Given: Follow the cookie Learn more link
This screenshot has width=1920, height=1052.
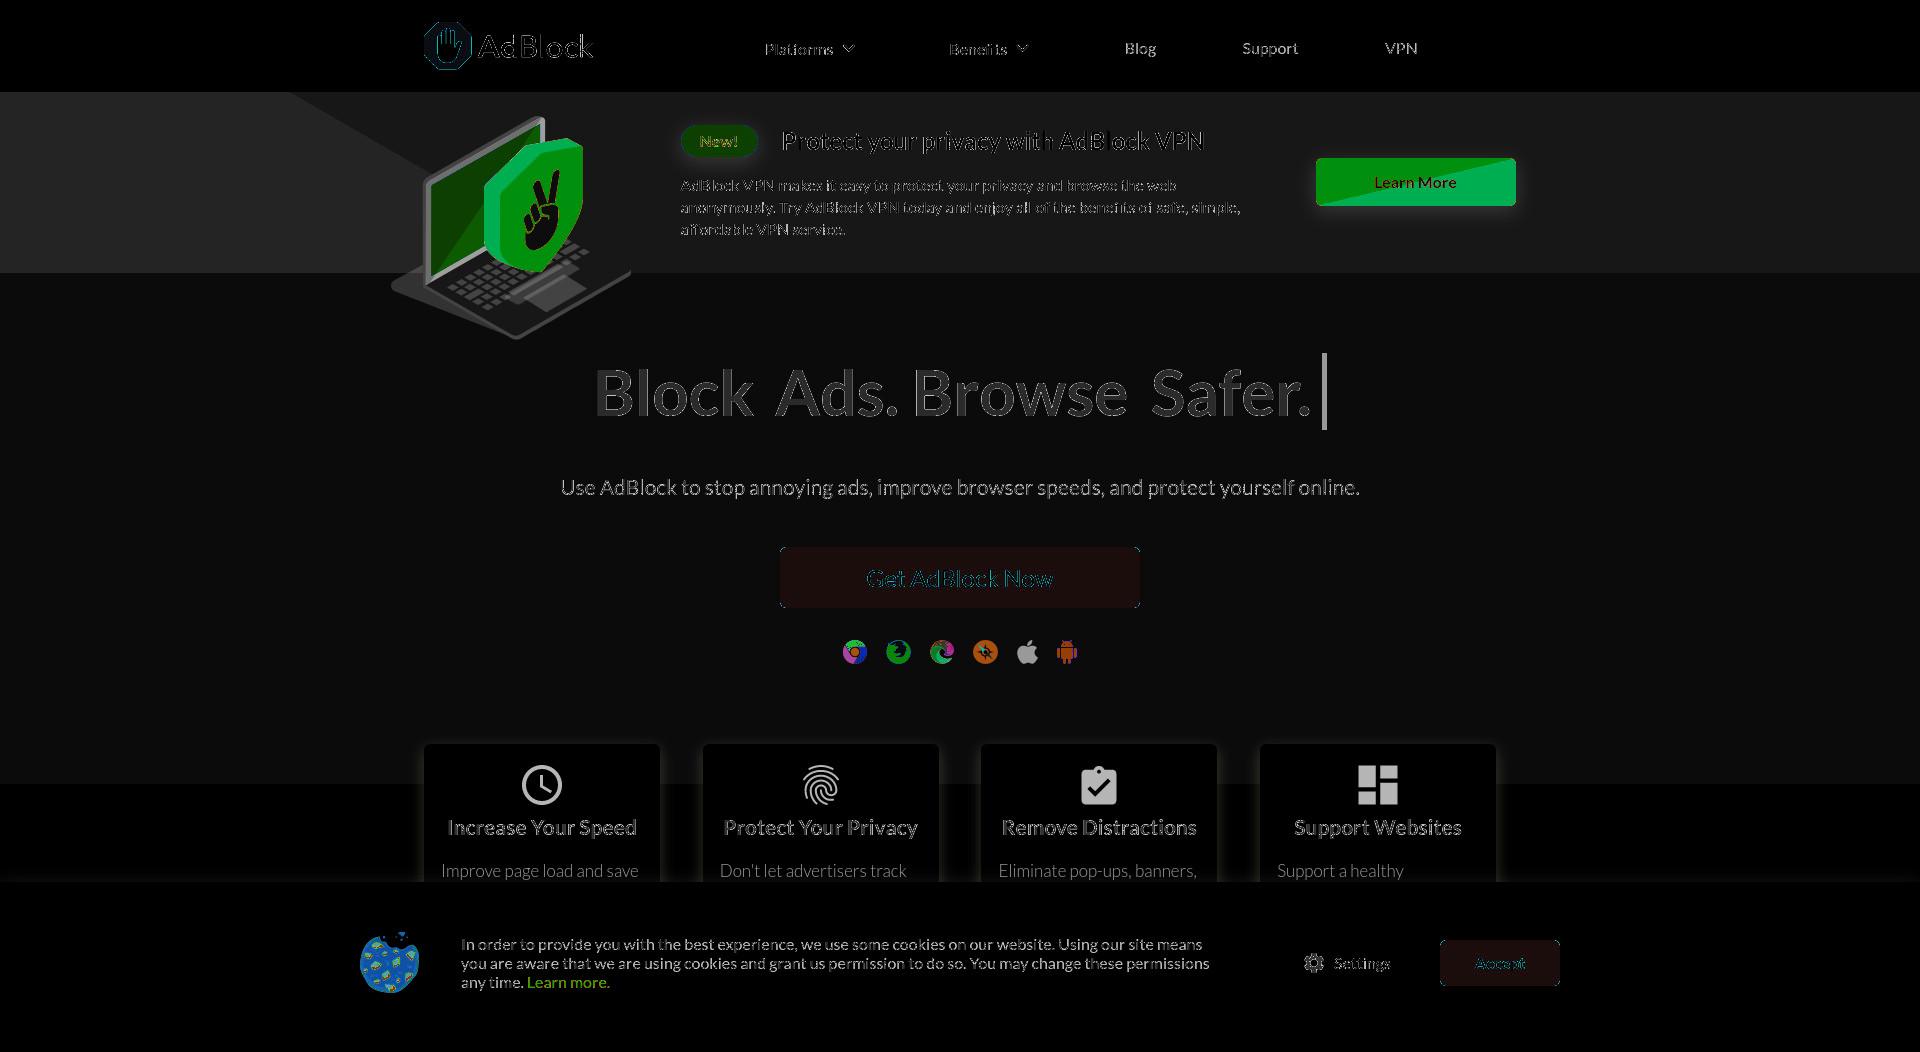Looking at the screenshot, I should pos(568,983).
